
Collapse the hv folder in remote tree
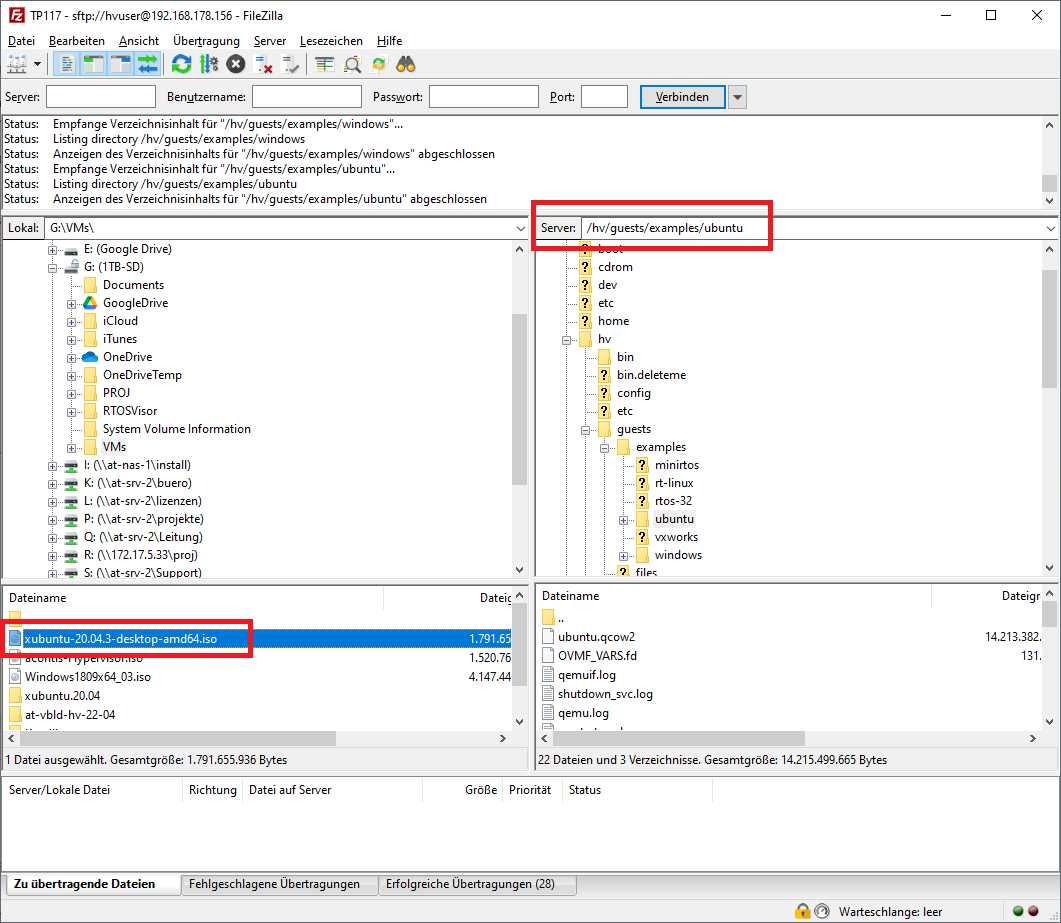click(x=567, y=338)
